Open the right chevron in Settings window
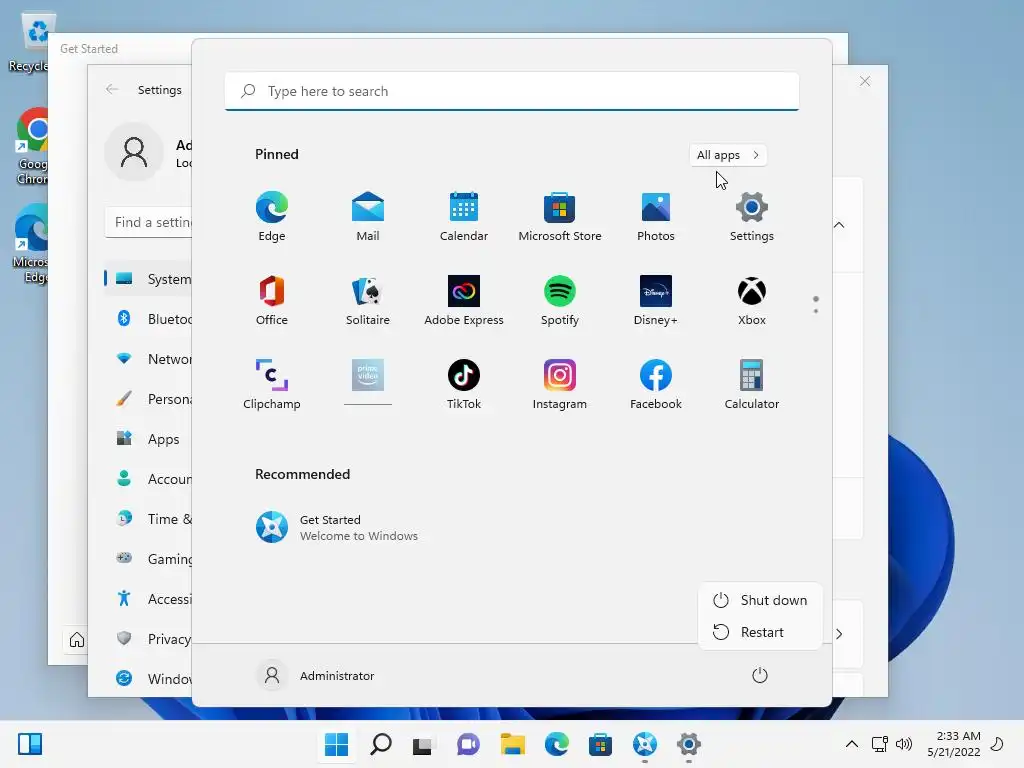 839,633
